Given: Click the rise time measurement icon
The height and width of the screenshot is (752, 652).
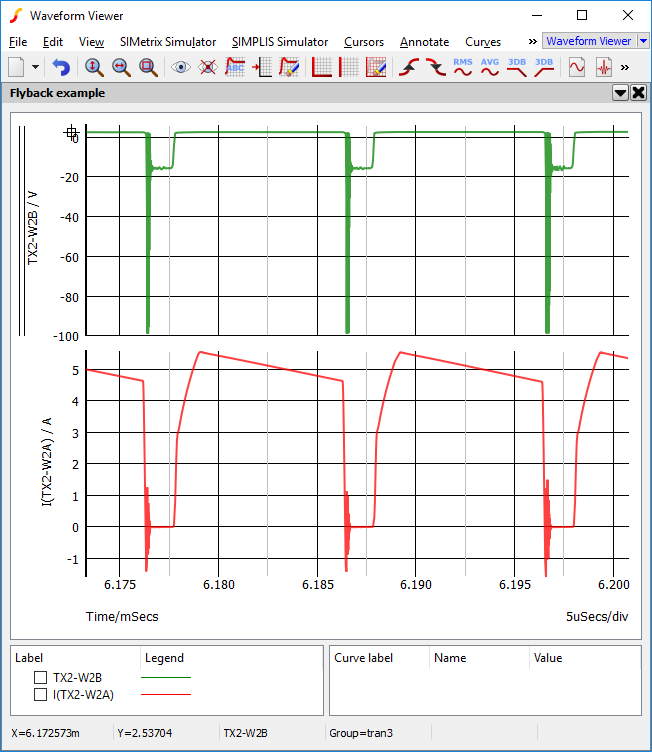Looking at the screenshot, I should pos(408,67).
